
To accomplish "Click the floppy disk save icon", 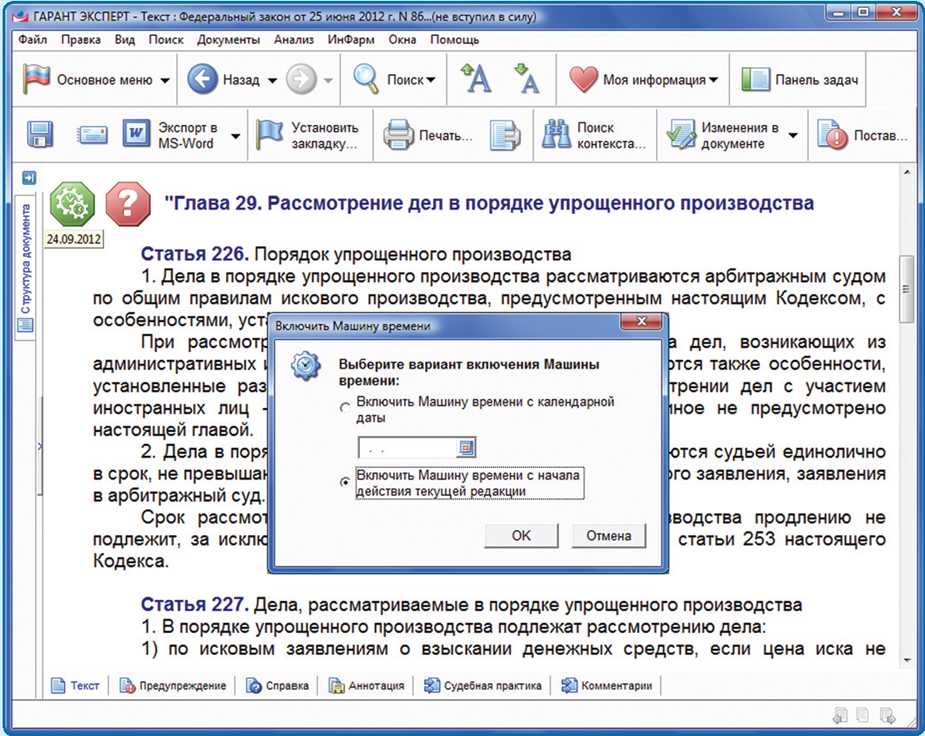I will [40, 135].
